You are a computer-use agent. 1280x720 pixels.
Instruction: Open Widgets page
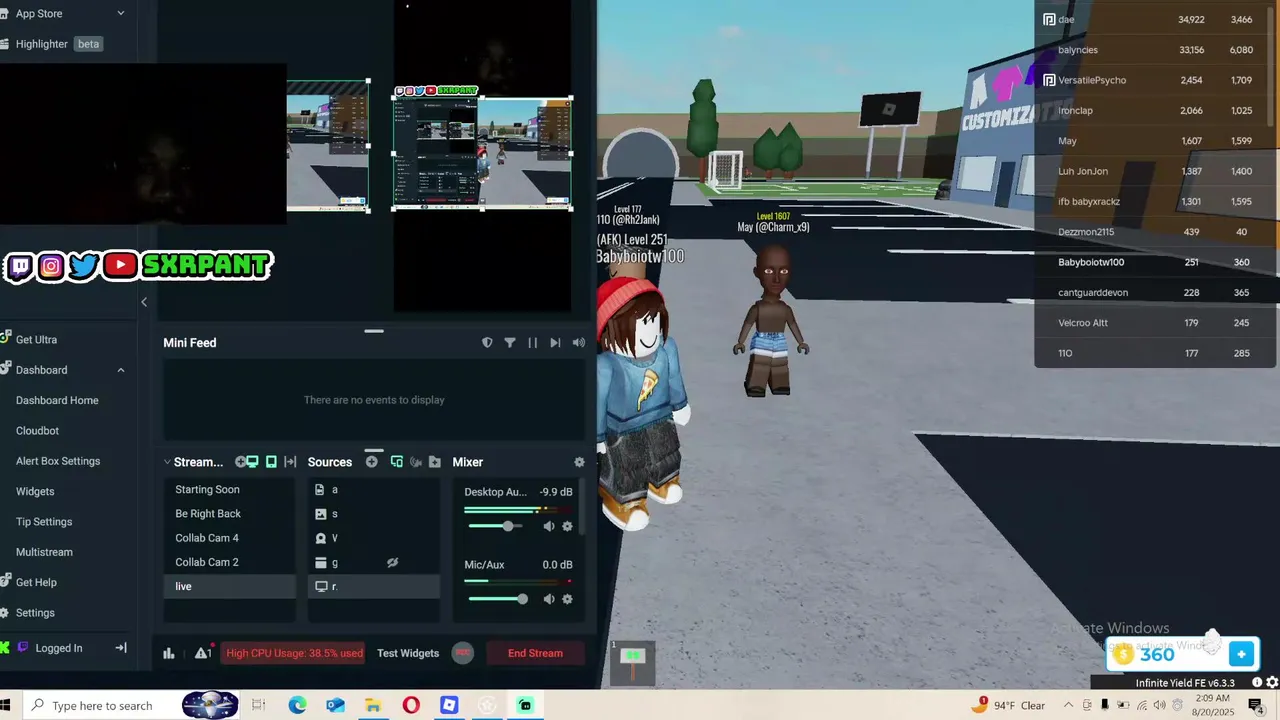pos(35,492)
